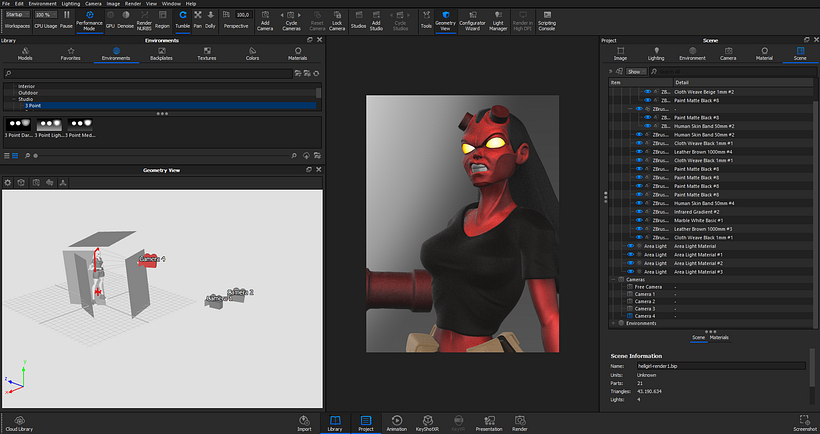The image size is (820, 434).
Task: Open the Scripting Console
Action: pyautogui.click(x=547, y=20)
